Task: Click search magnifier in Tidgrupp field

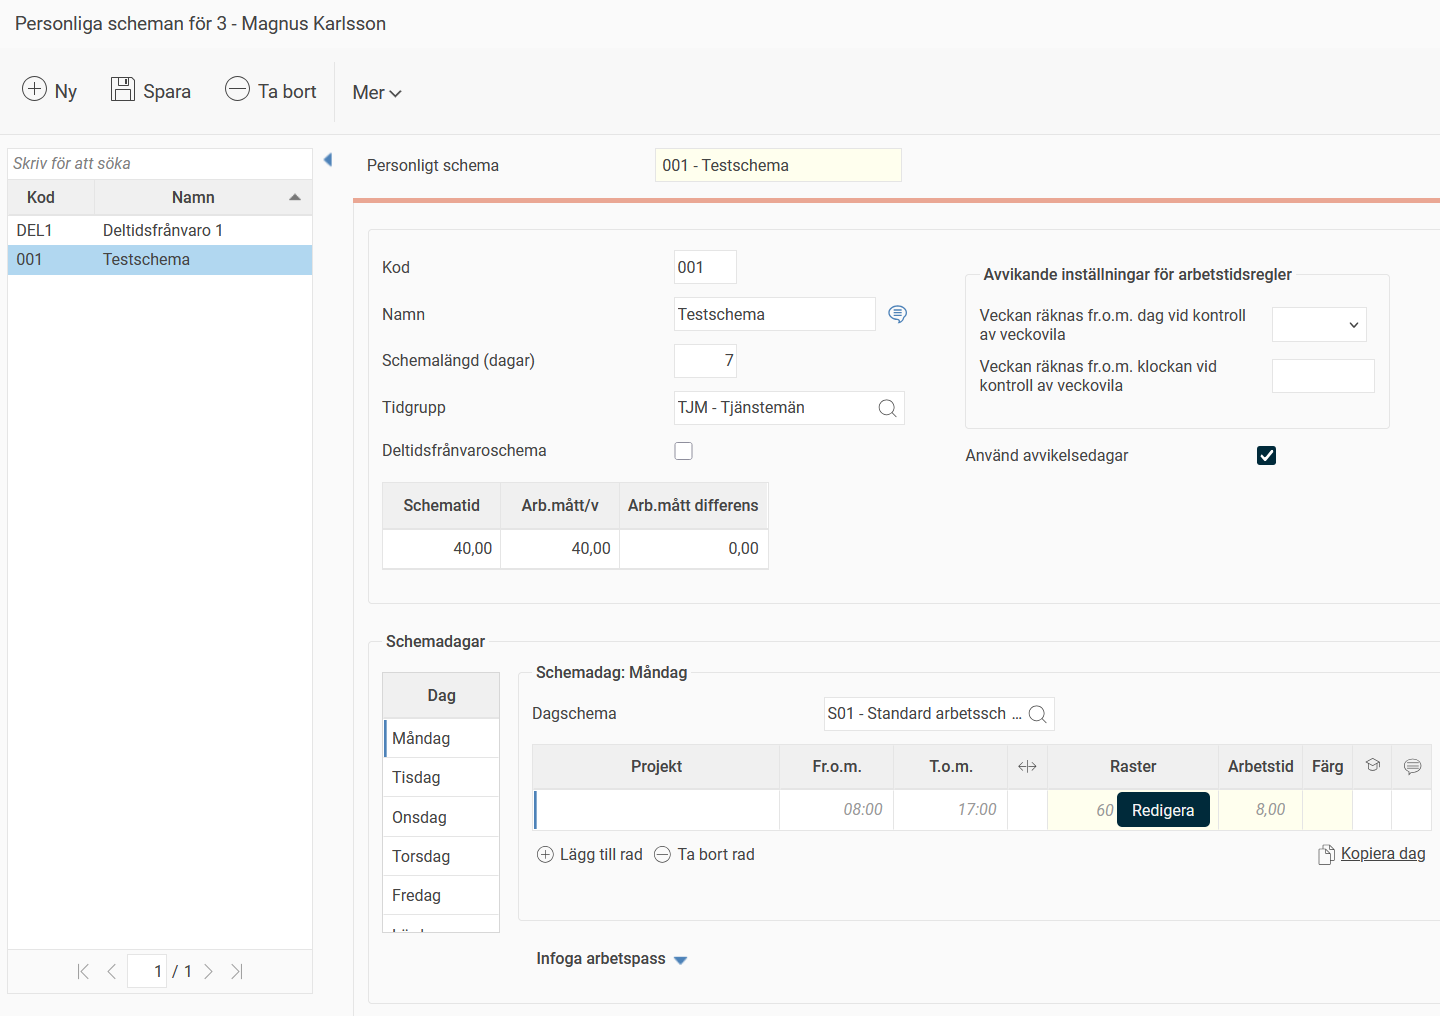Action: [x=887, y=408]
